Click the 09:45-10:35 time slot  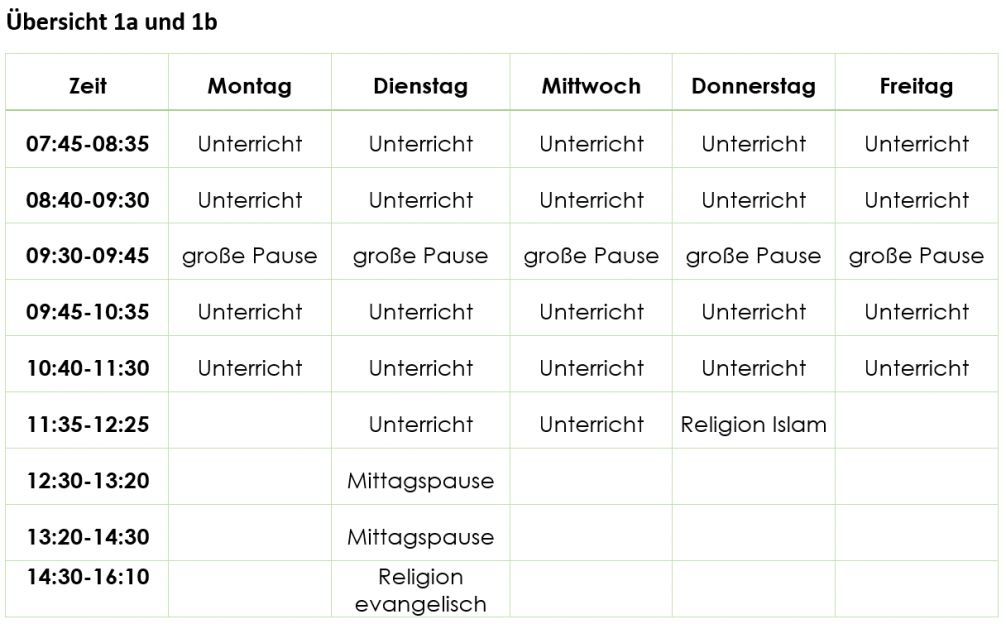(88, 312)
